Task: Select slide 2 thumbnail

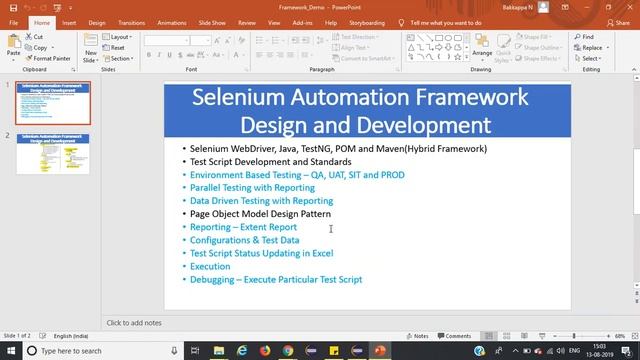Action: (x=53, y=153)
